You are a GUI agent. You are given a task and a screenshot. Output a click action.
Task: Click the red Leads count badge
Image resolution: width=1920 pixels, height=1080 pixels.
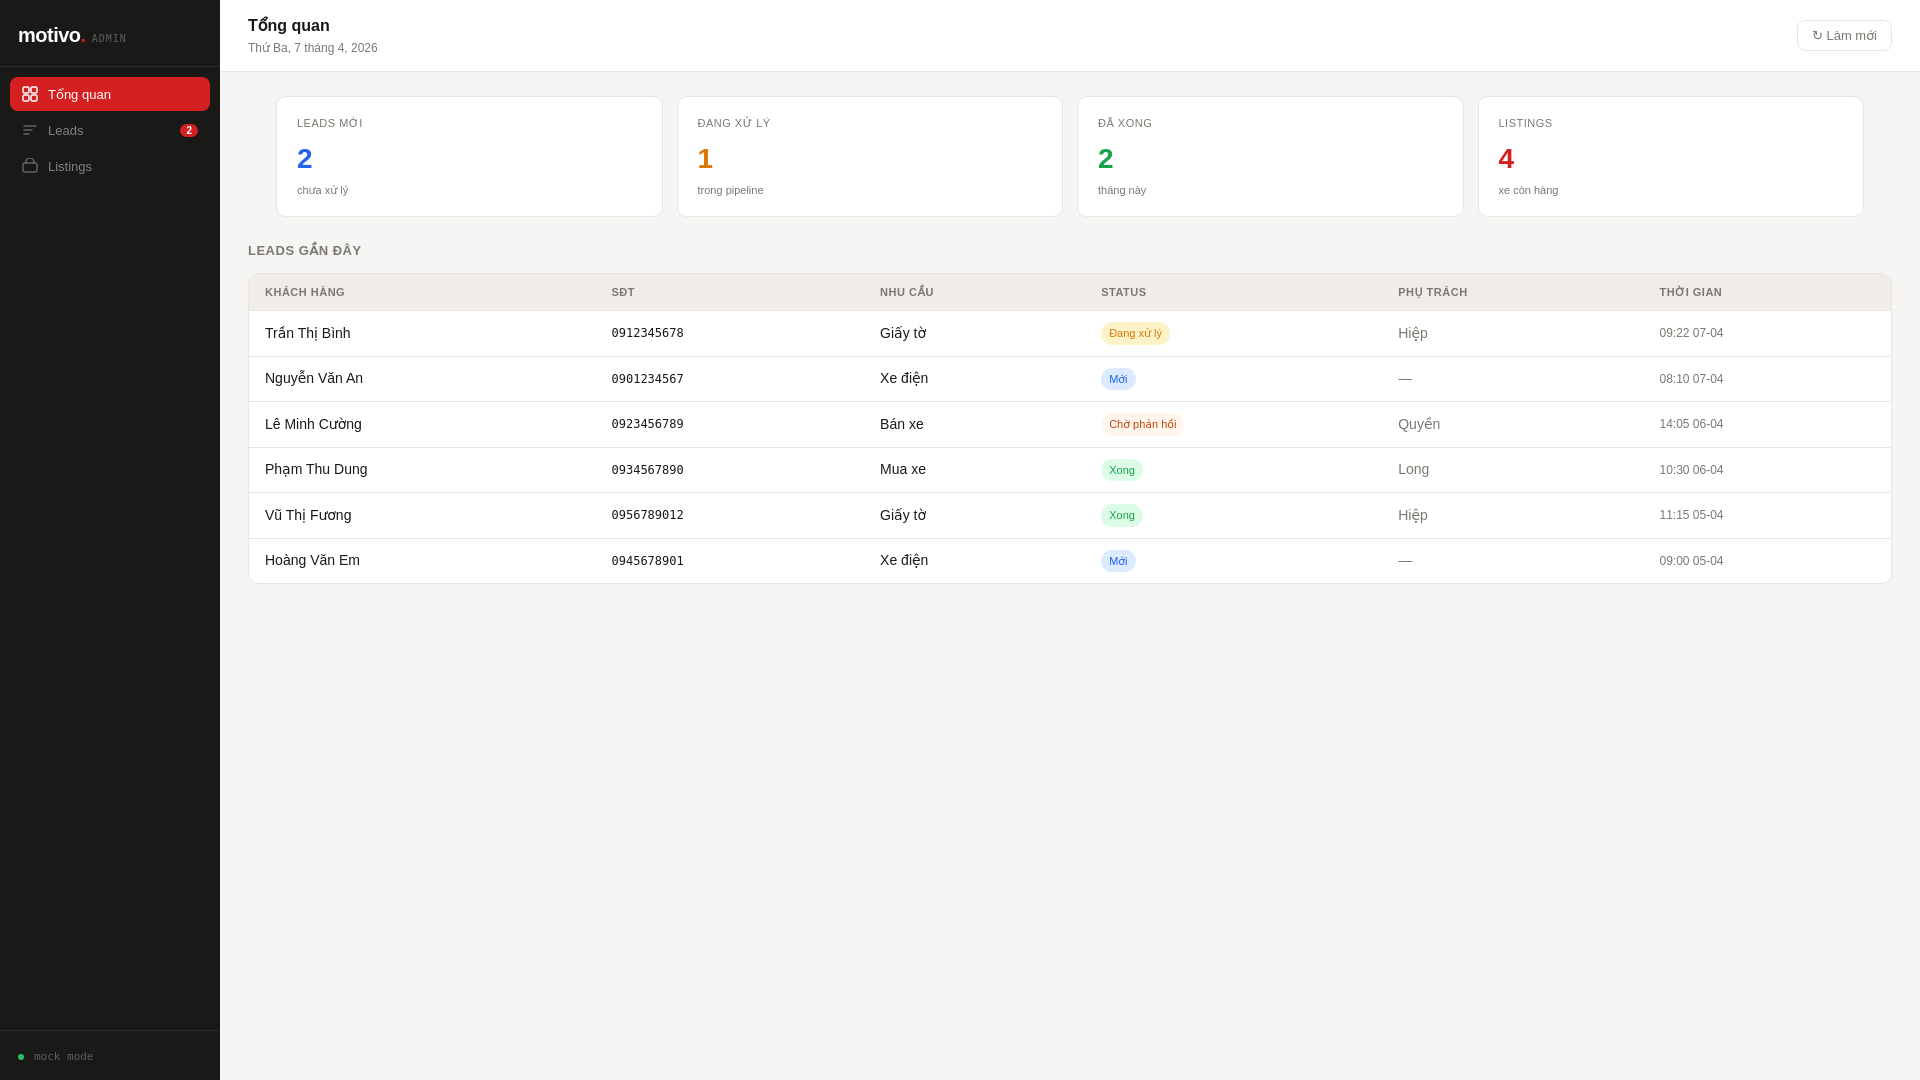click(189, 130)
